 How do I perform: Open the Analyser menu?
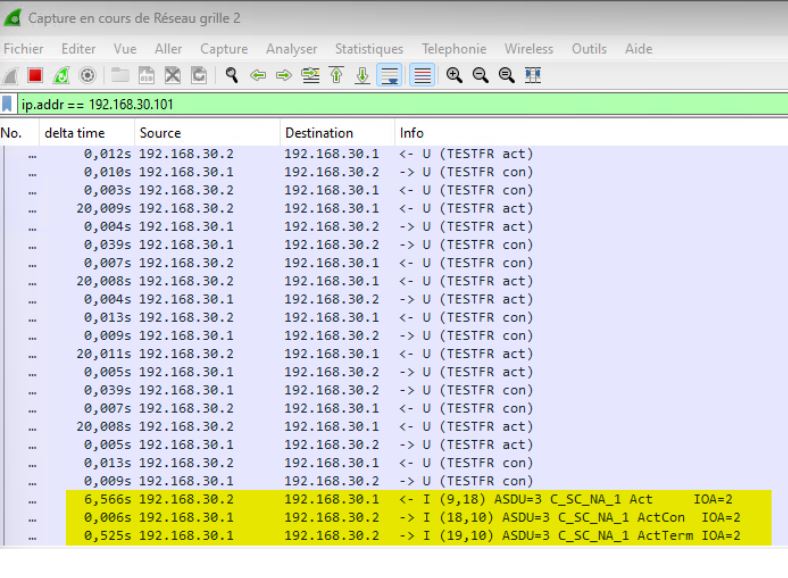291,49
